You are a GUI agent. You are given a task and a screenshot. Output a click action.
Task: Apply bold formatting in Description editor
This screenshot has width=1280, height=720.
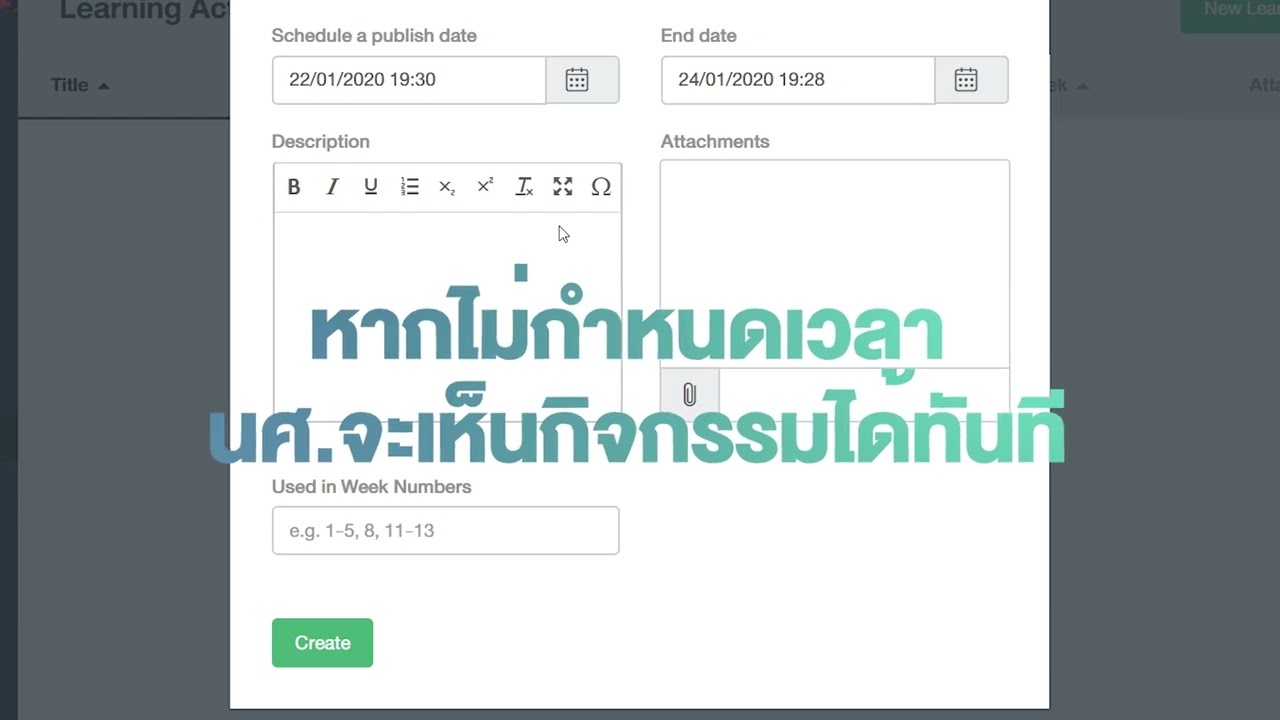(x=294, y=187)
